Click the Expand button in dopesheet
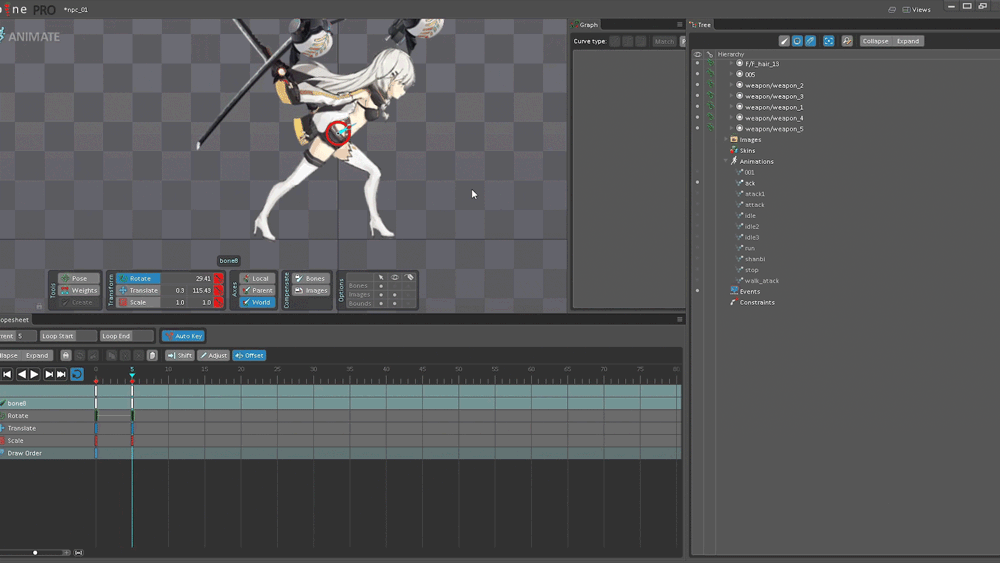1000x563 pixels. click(x=36, y=356)
